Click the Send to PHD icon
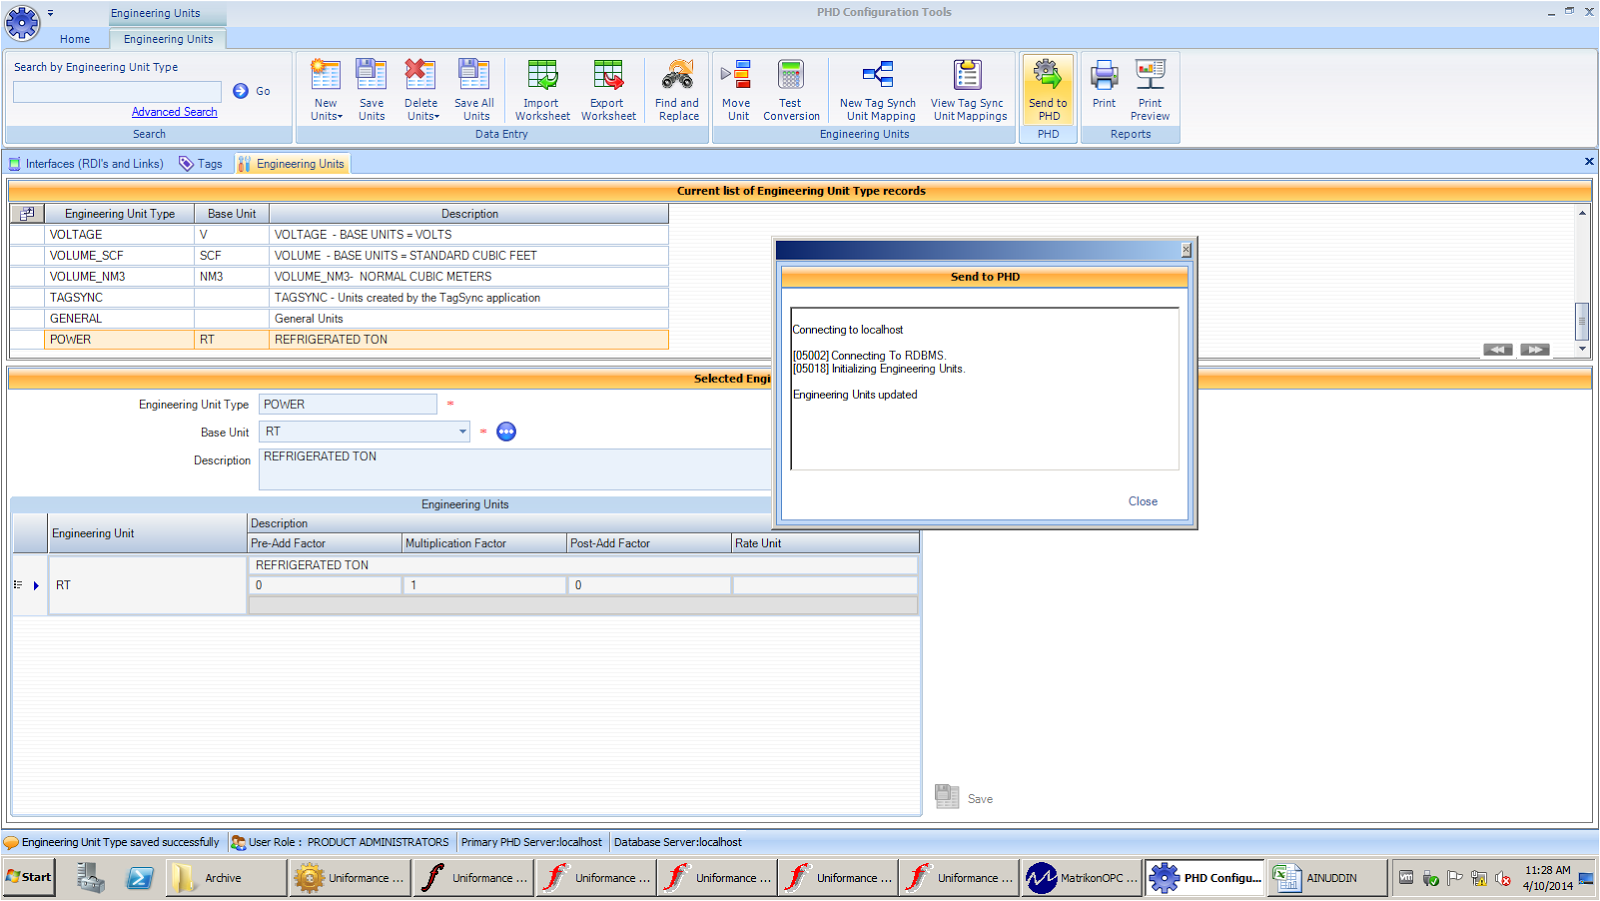Screen dimensions: 1600x901 (1047, 88)
